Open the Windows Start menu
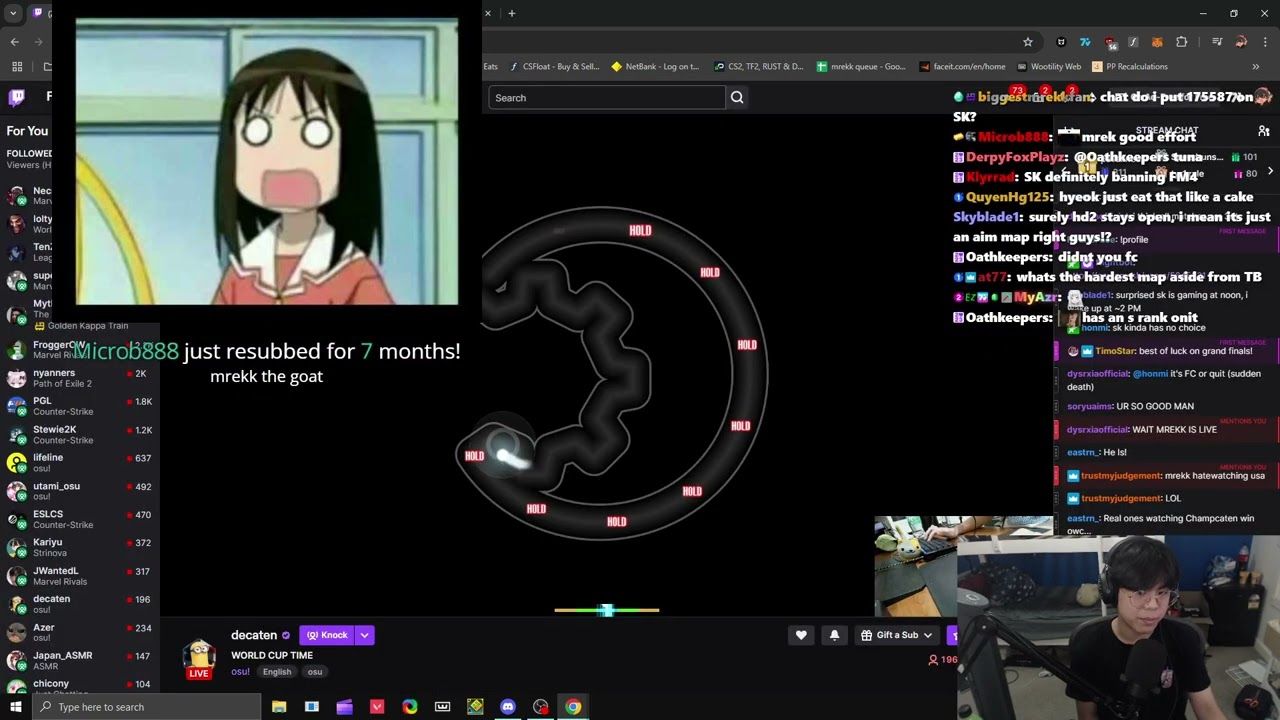 coord(16,707)
